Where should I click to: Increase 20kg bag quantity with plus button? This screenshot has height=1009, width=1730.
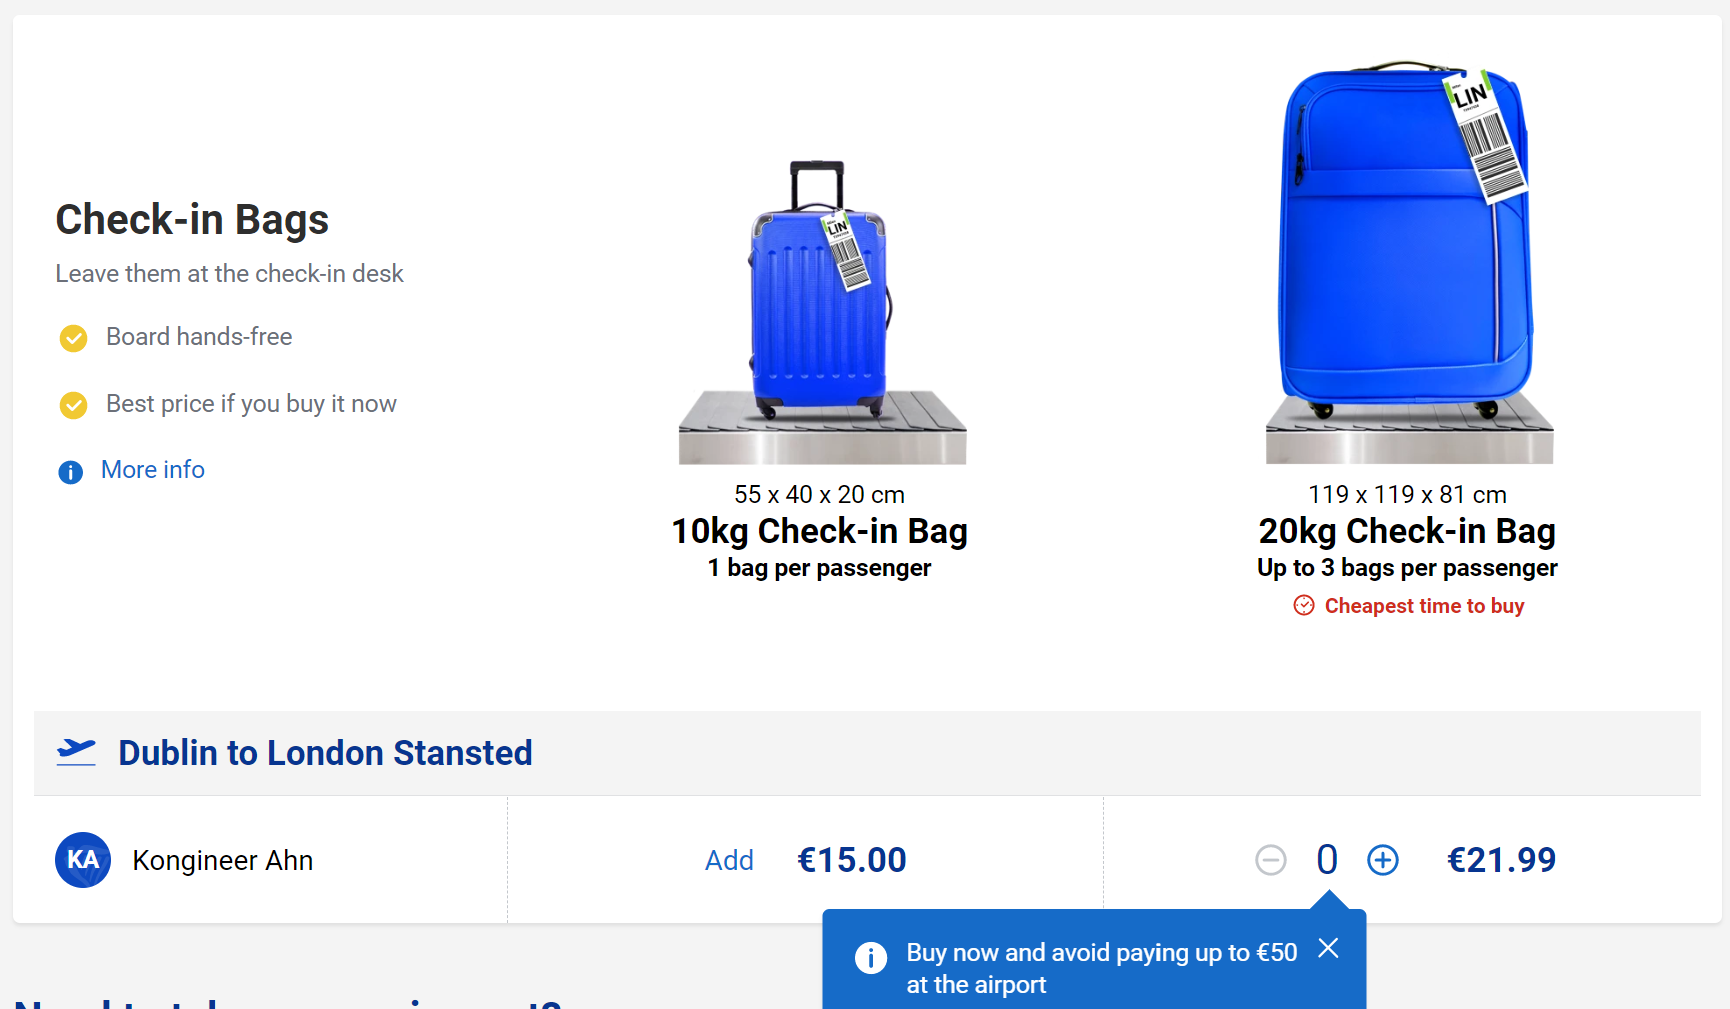pyautogui.click(x=1383, y=859)
